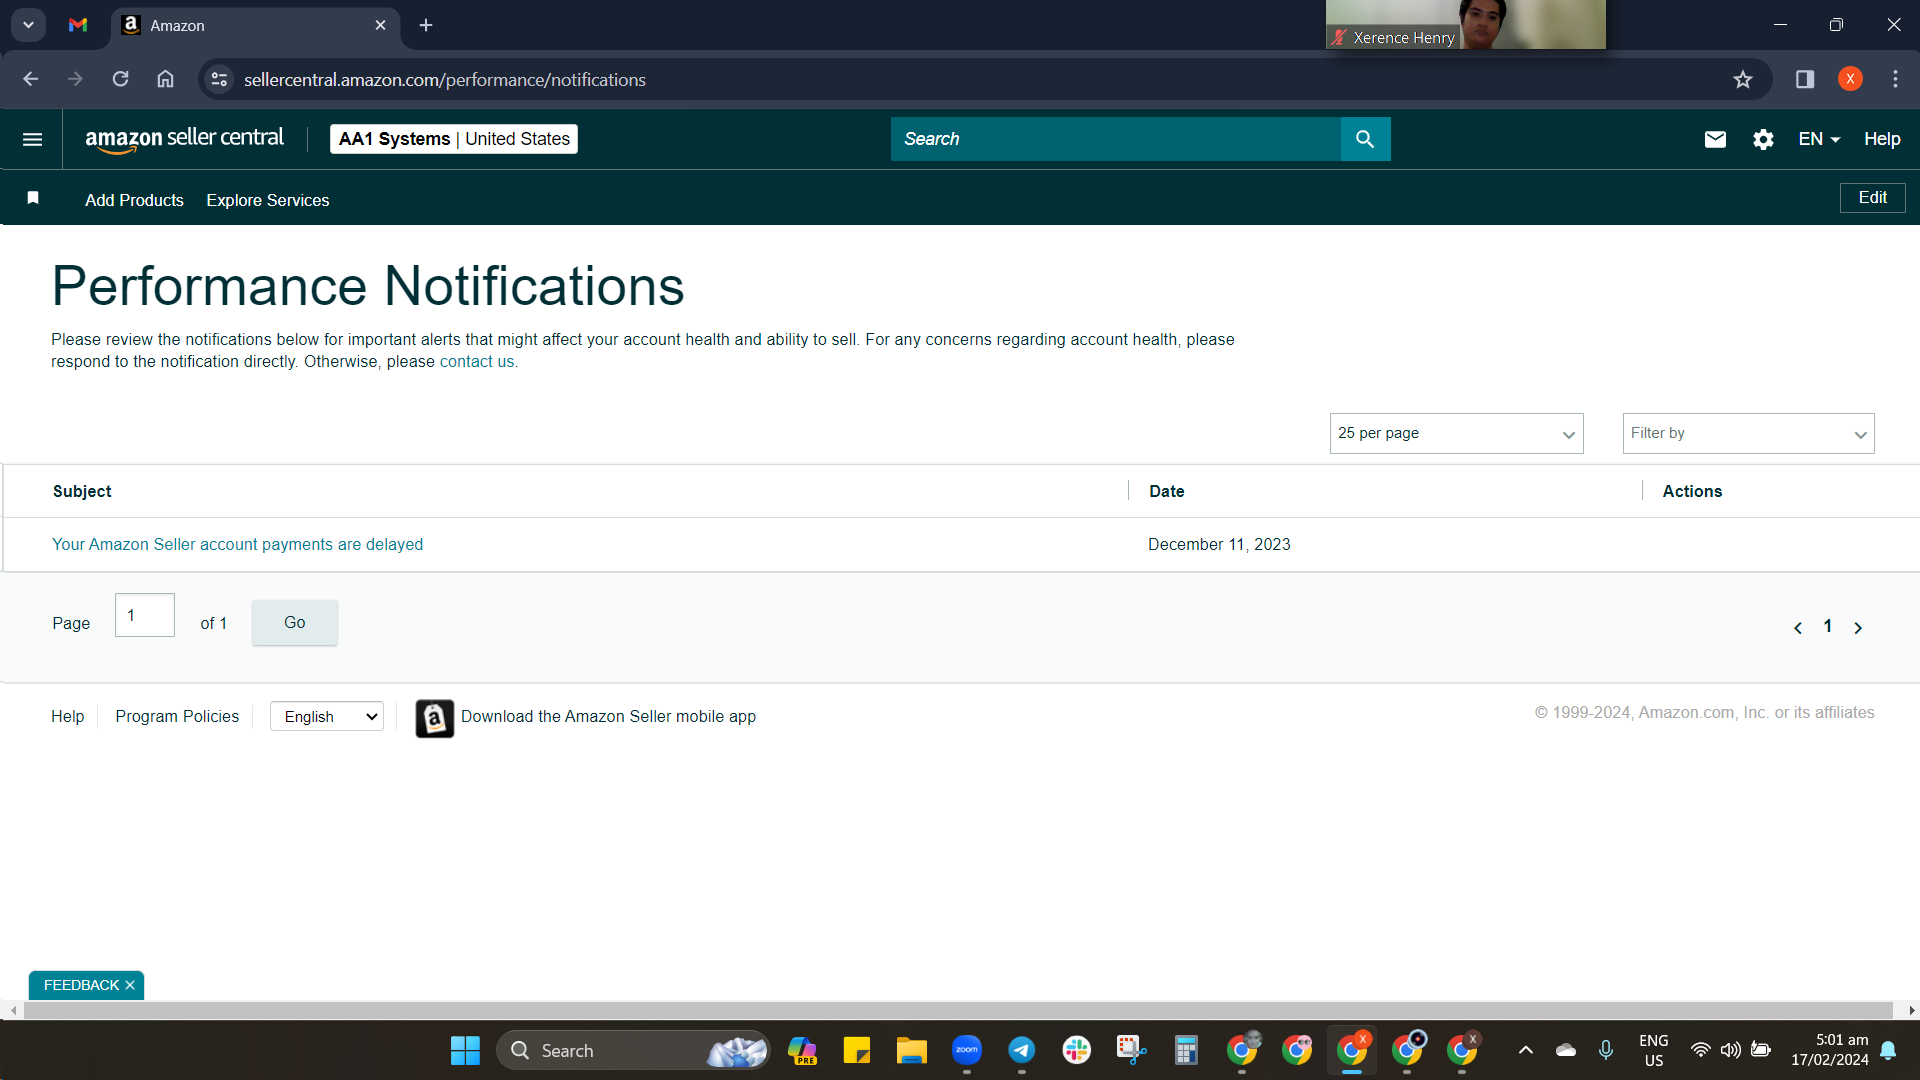This screenshot has height=1080, width=1920.
Task: Open Telegram from the taskbar
Action: coord(1021,1050)
